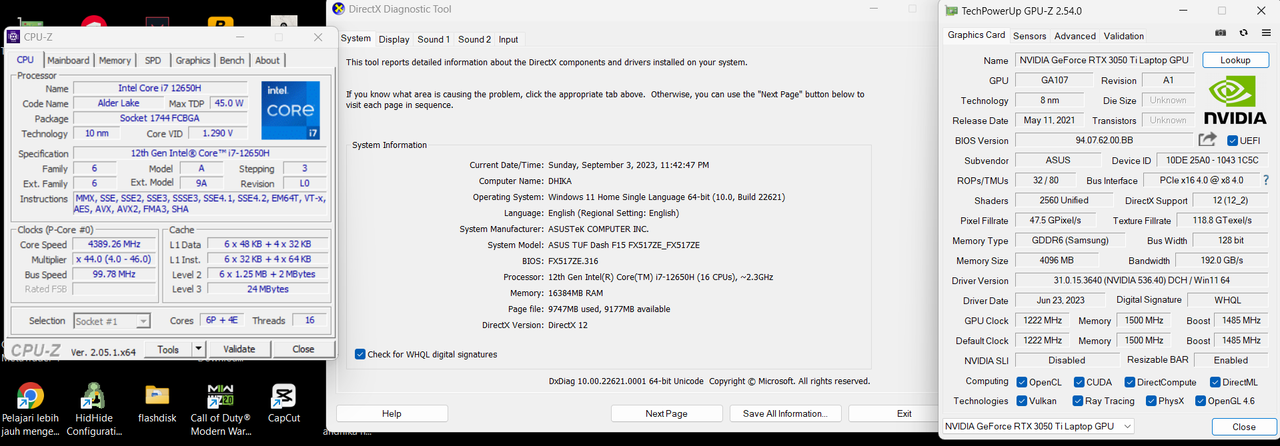Click the Device ID value in GPU-Z
1280x446 pixels.
[1213, 160]
